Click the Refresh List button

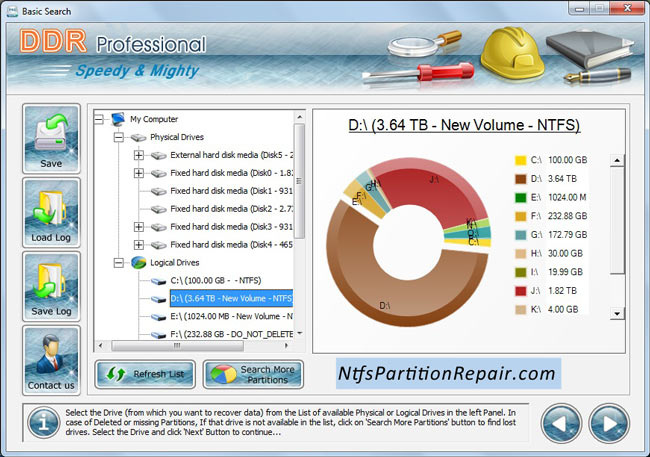coord(145,374)
